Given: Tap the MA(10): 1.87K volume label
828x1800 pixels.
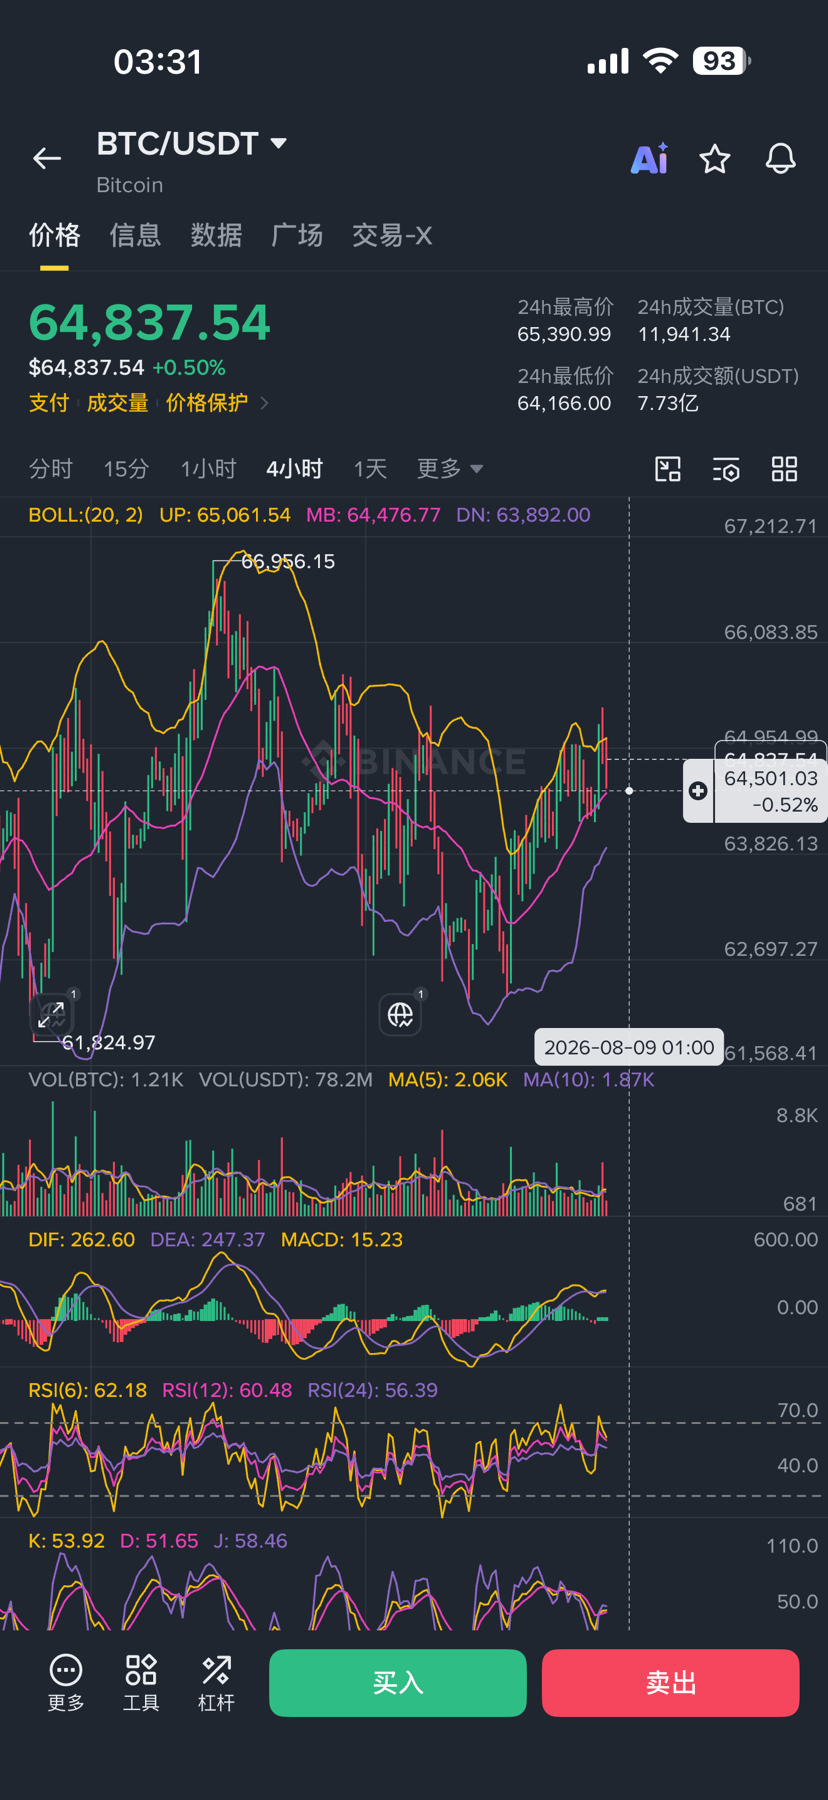Looking at the screenshot, I should pos(589,1080).
